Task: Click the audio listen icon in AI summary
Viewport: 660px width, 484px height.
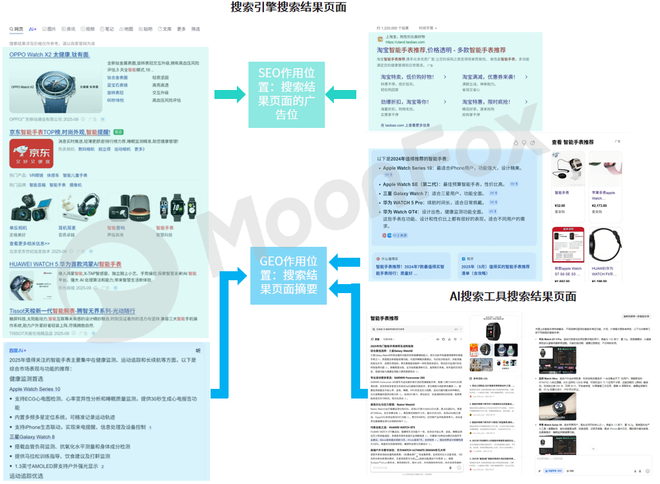Action: [198, 351]
